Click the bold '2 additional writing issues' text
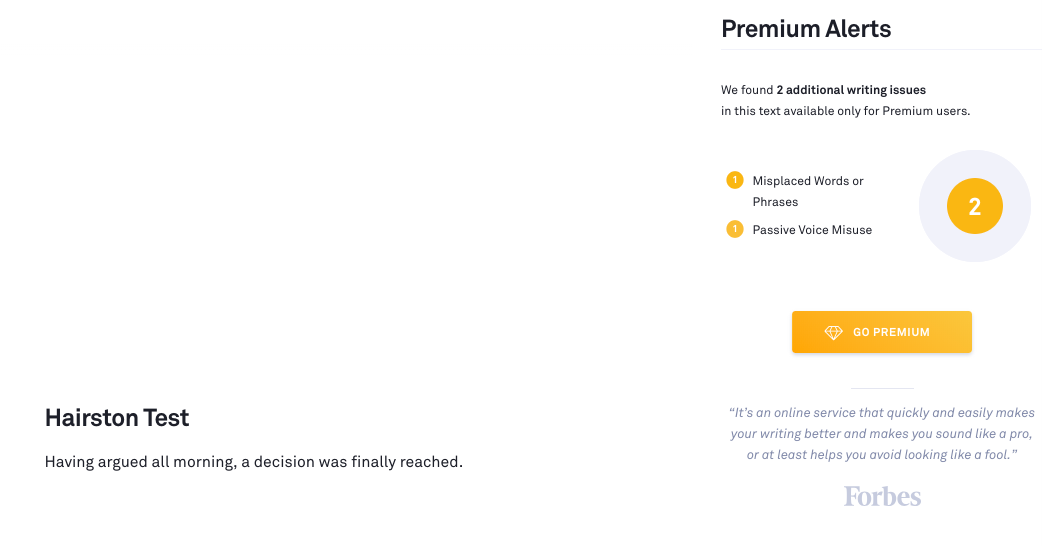 851,90
